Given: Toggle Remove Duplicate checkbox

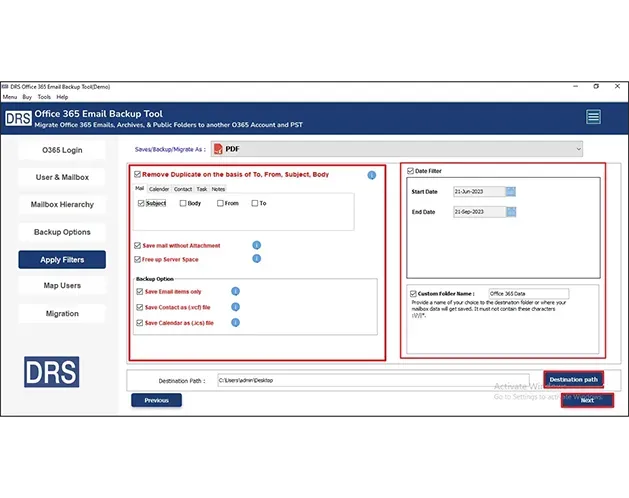Looking at the screenshot, I should point(137,174).
